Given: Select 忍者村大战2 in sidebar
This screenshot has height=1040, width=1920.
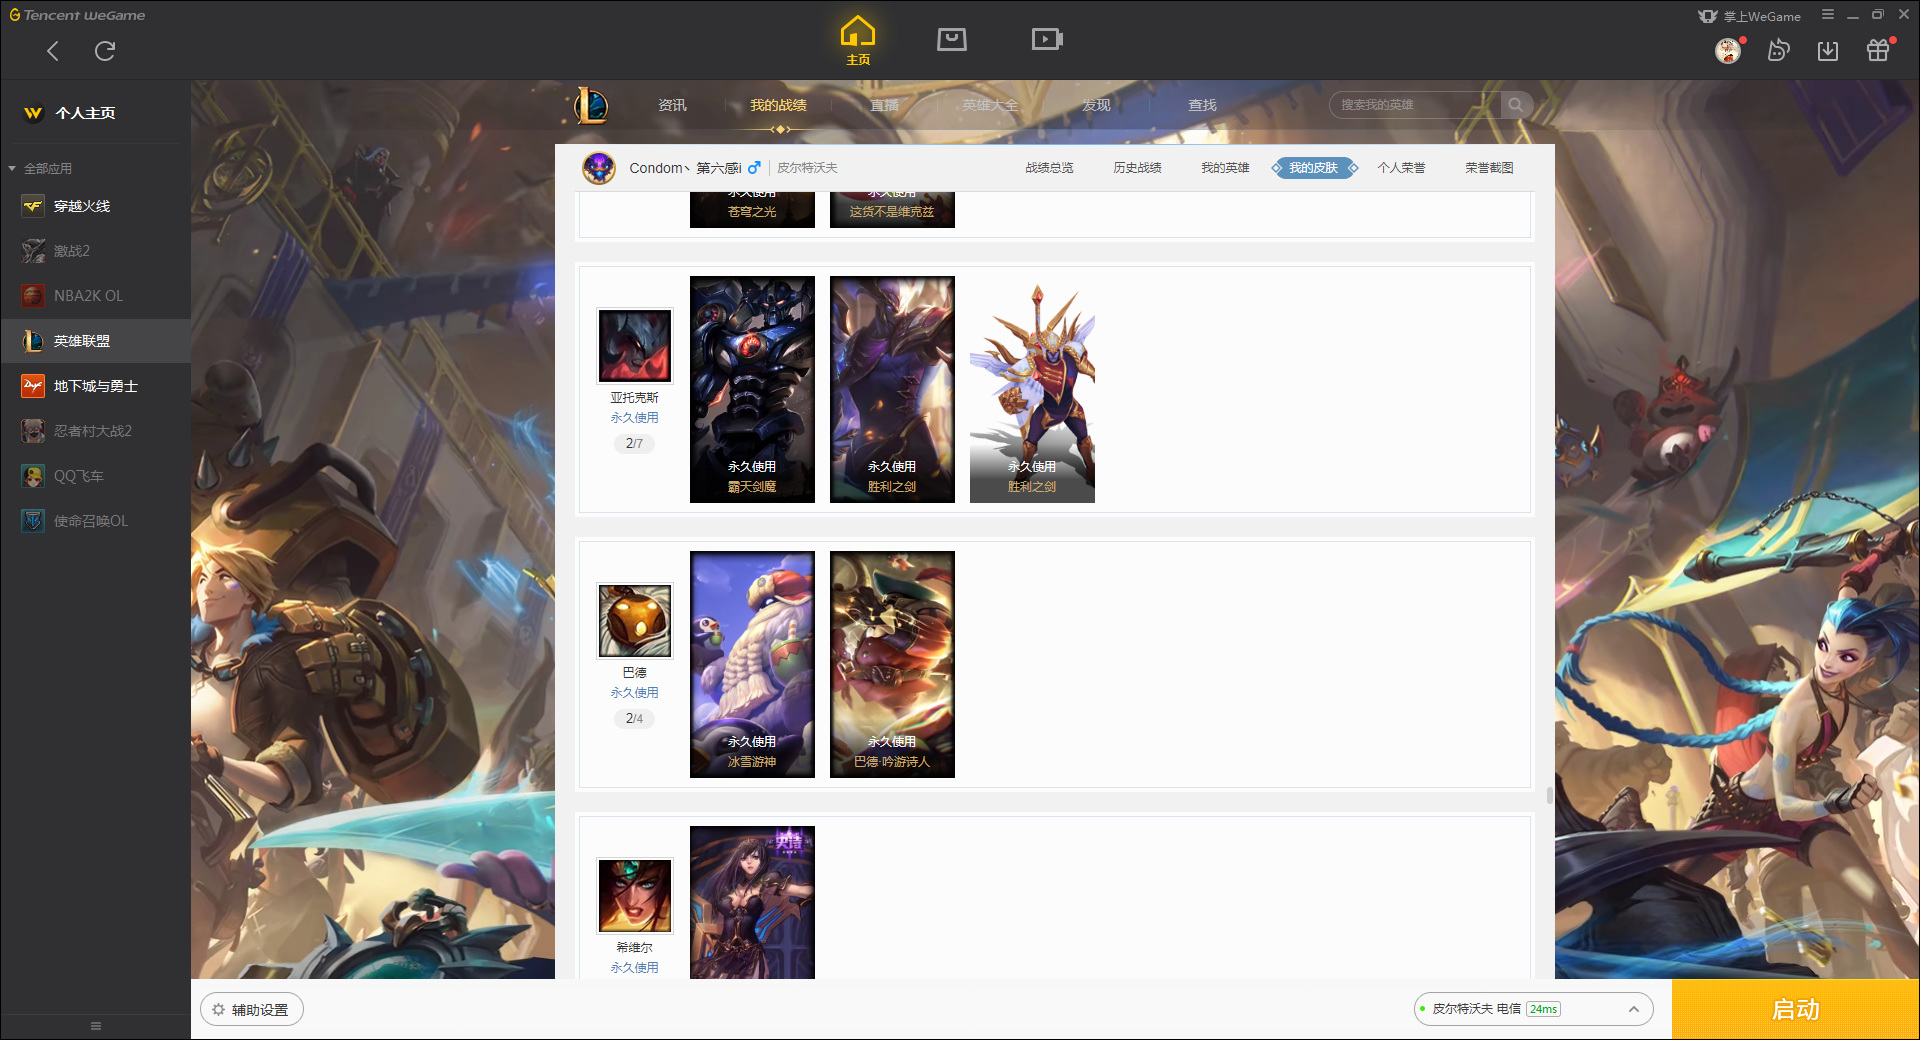Looking at the screenshot, I should coord(96,431).
